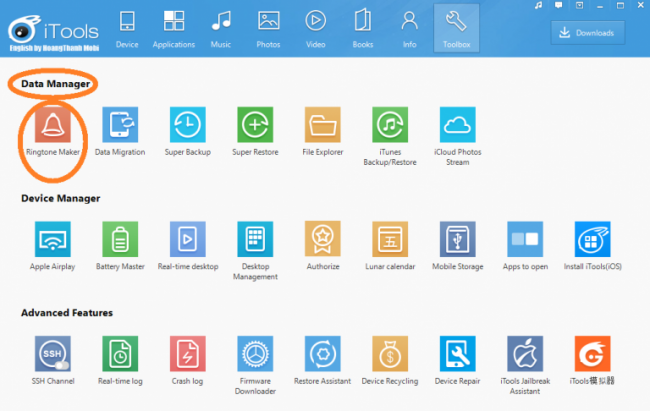Select Apps to open
650x411 pixels.
525,239
